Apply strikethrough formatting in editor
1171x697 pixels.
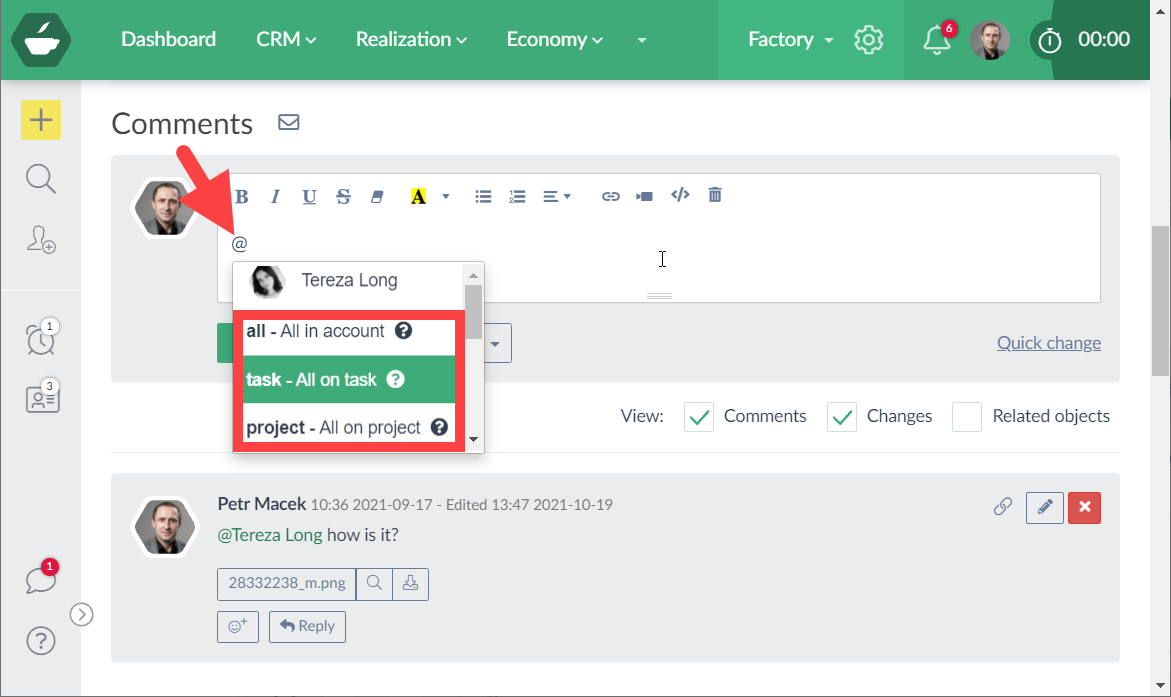tap(343, 196)
